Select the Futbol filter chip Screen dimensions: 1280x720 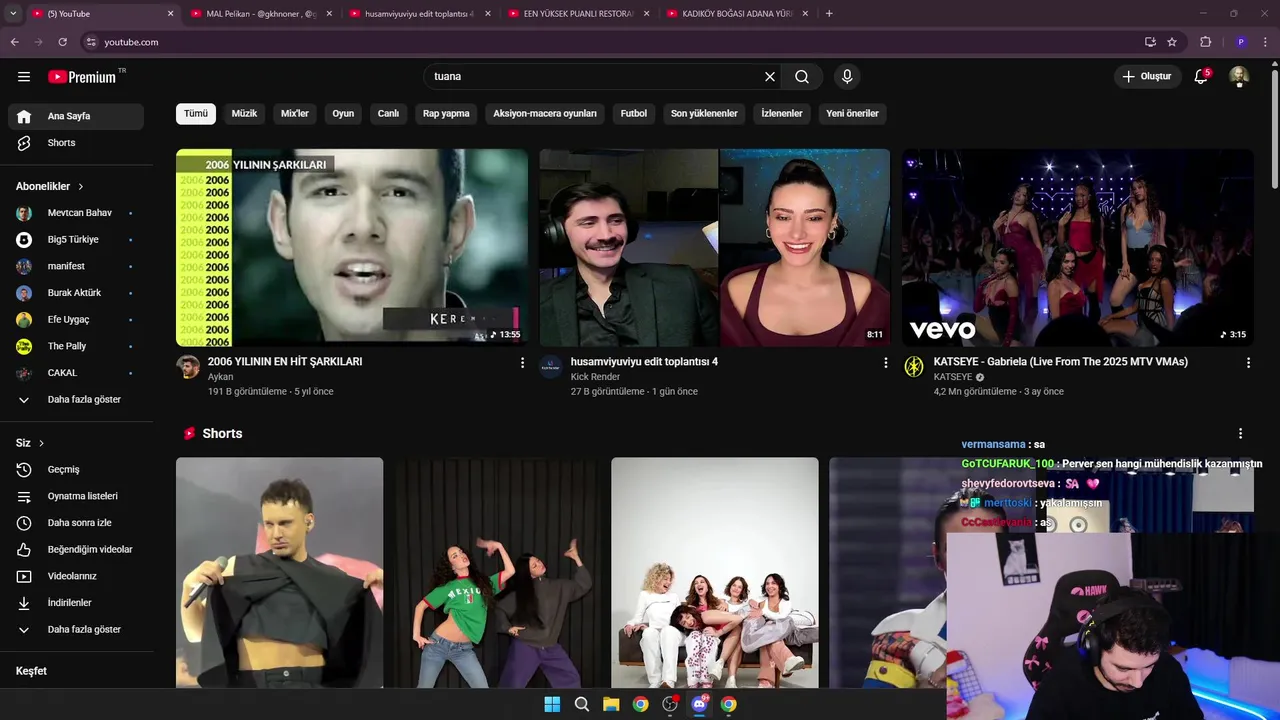click(634, 114)
